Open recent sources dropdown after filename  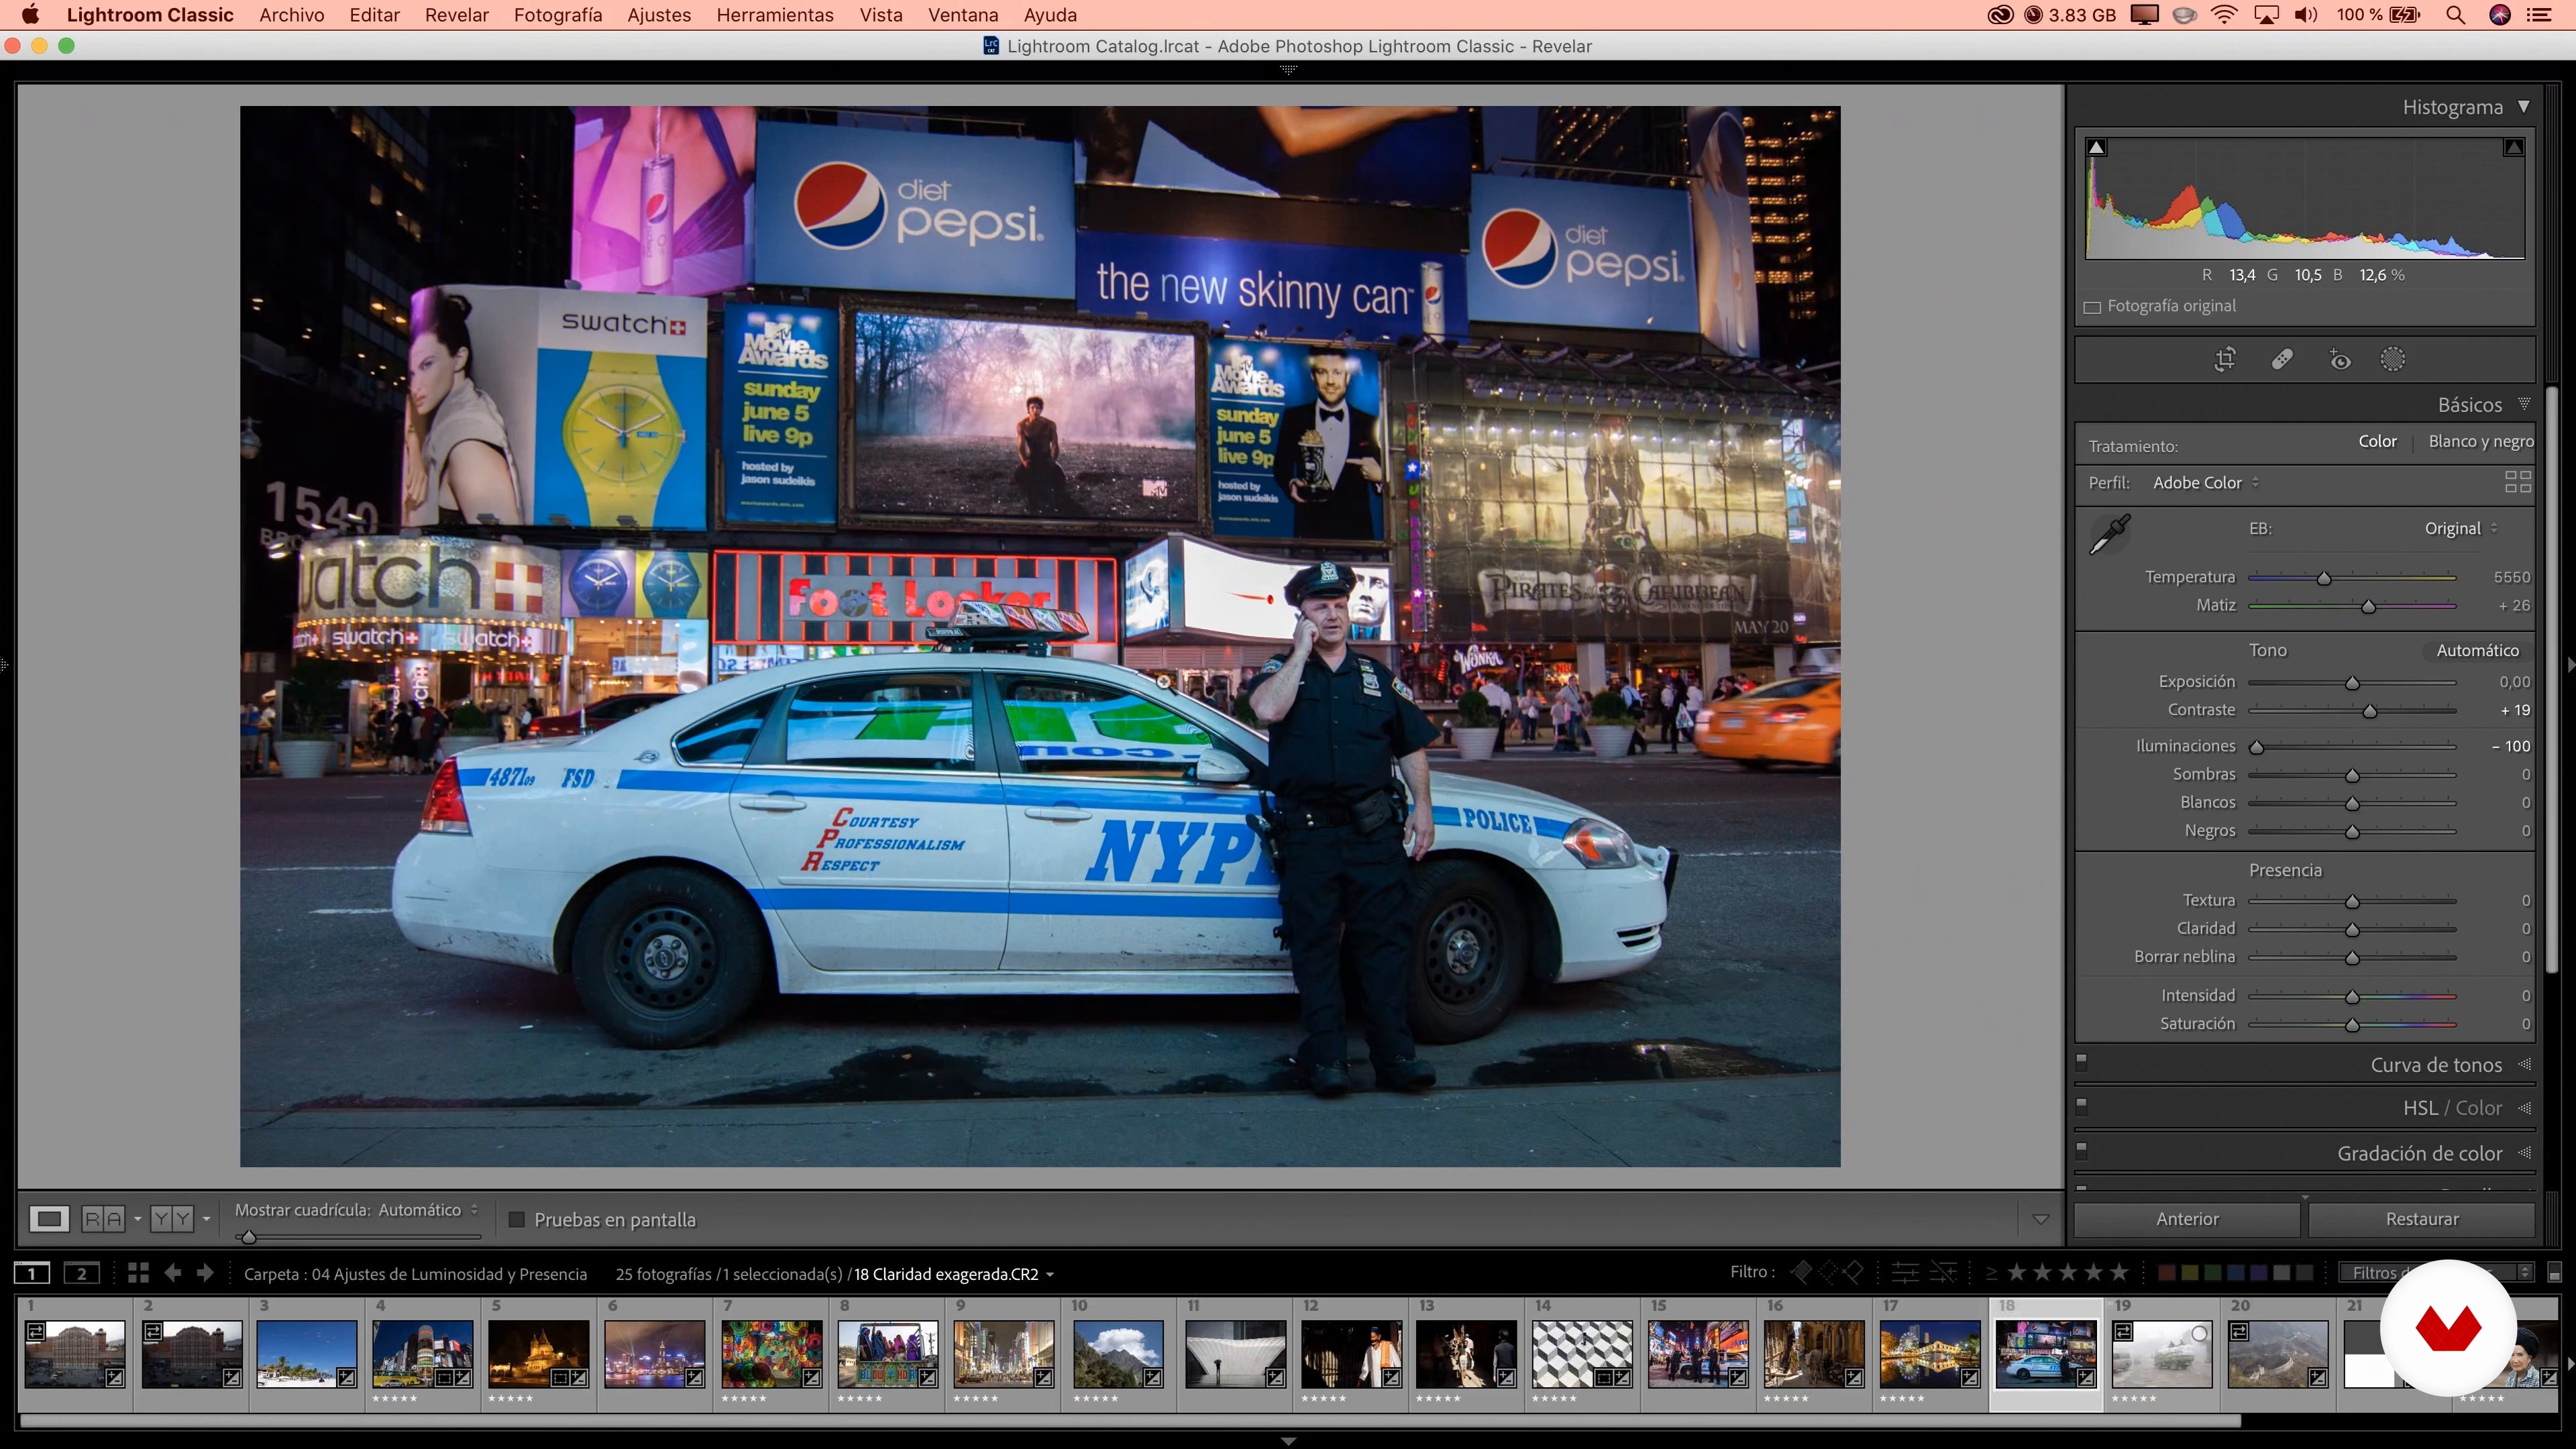1049,1275
